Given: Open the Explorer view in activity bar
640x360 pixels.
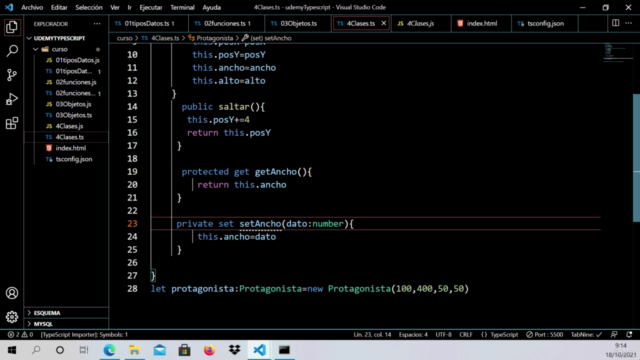Looking at the screenshot, I should 12,27.
